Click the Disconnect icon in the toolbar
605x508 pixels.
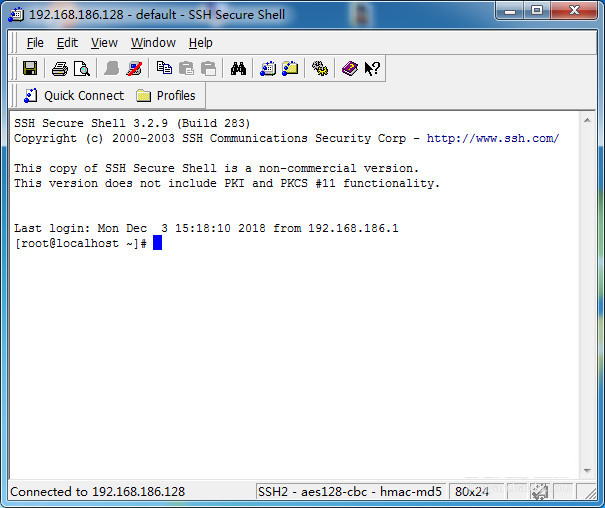coord(134,69)
